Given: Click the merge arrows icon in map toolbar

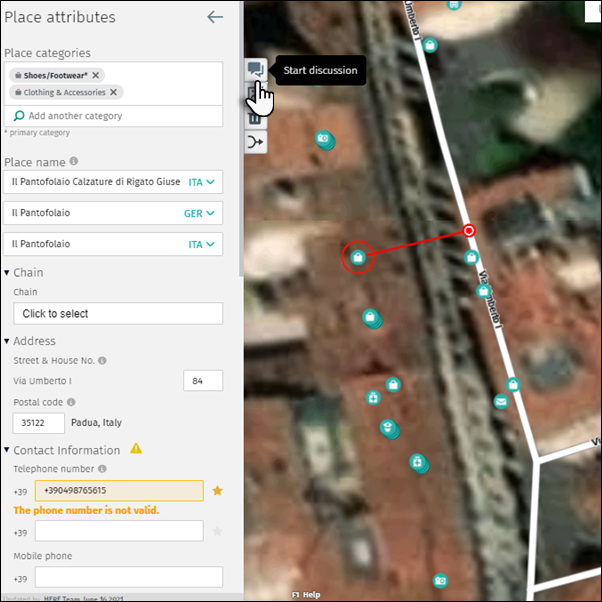Looking at the screenshot, I should (x=256, y=142).
